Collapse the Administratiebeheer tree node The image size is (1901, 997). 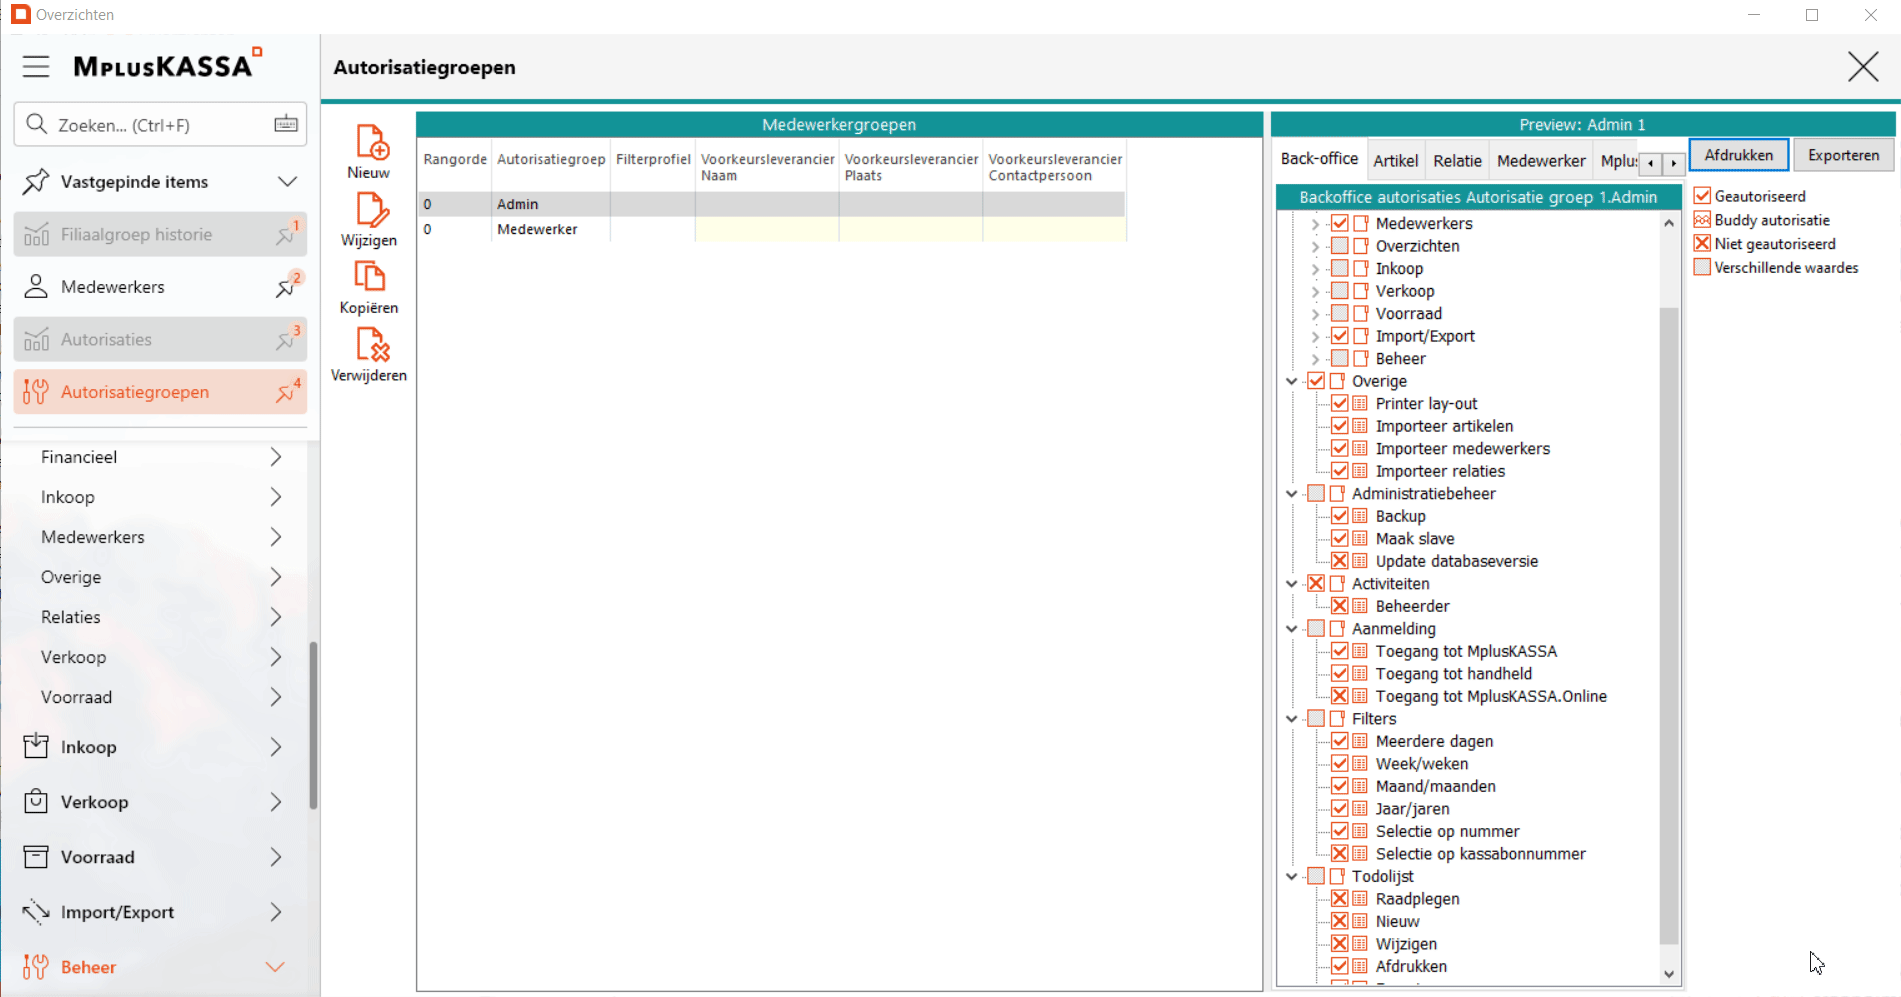(1292, 494)
